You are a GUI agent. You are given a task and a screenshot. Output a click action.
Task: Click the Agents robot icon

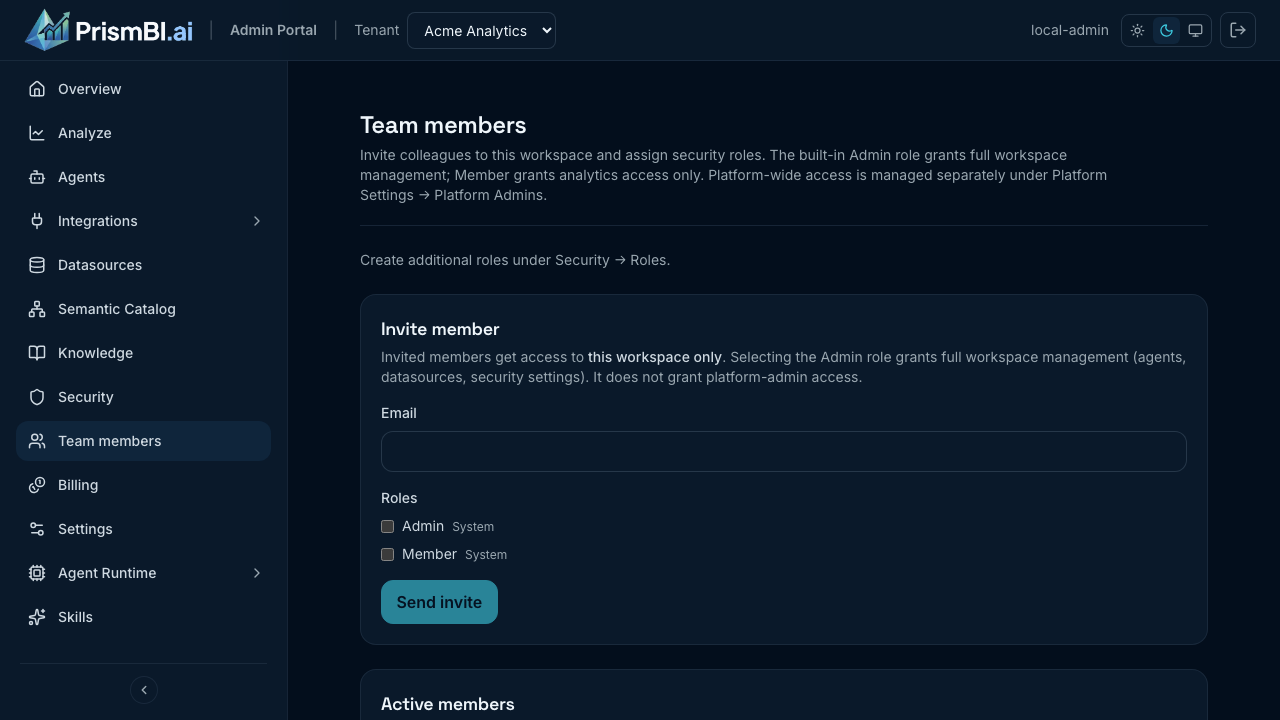tap(37, 177)
